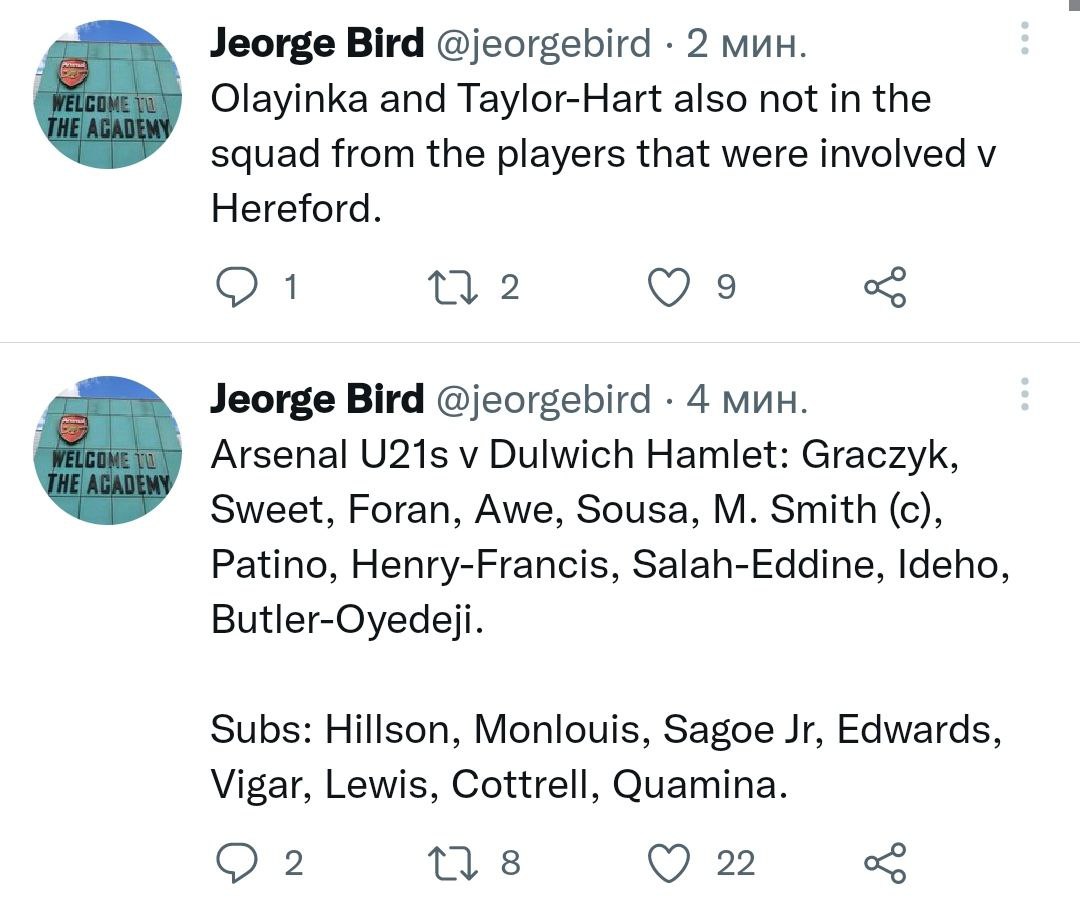Open Jeorge Bird's avatar on first tweet
The image size is (1080, 904).
pos(106,94)
